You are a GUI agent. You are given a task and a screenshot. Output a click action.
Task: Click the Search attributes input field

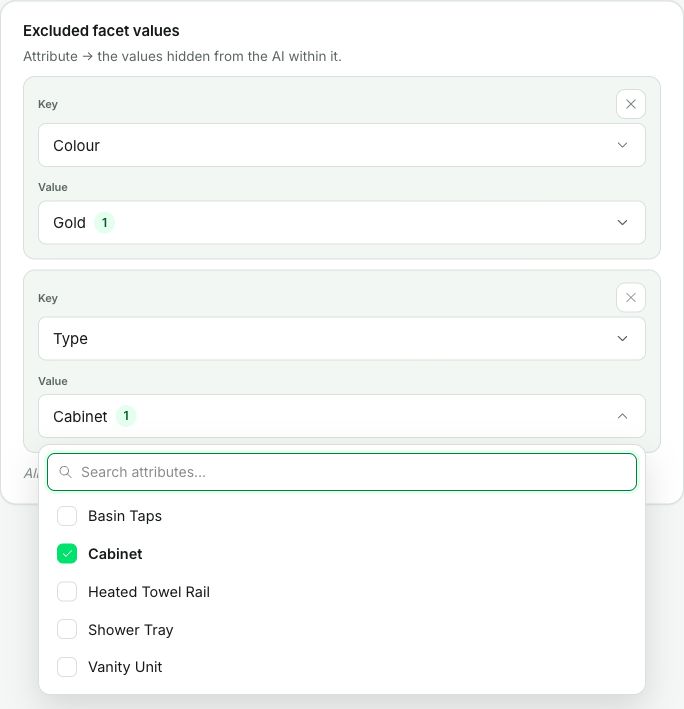click(x=342, y=472)
